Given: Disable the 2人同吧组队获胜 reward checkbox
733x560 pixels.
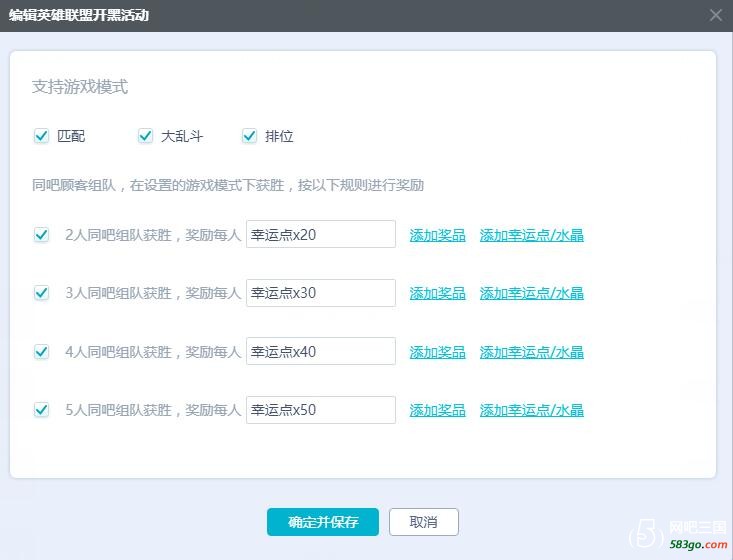Looking at the screenshot, I should coord(41,234).
